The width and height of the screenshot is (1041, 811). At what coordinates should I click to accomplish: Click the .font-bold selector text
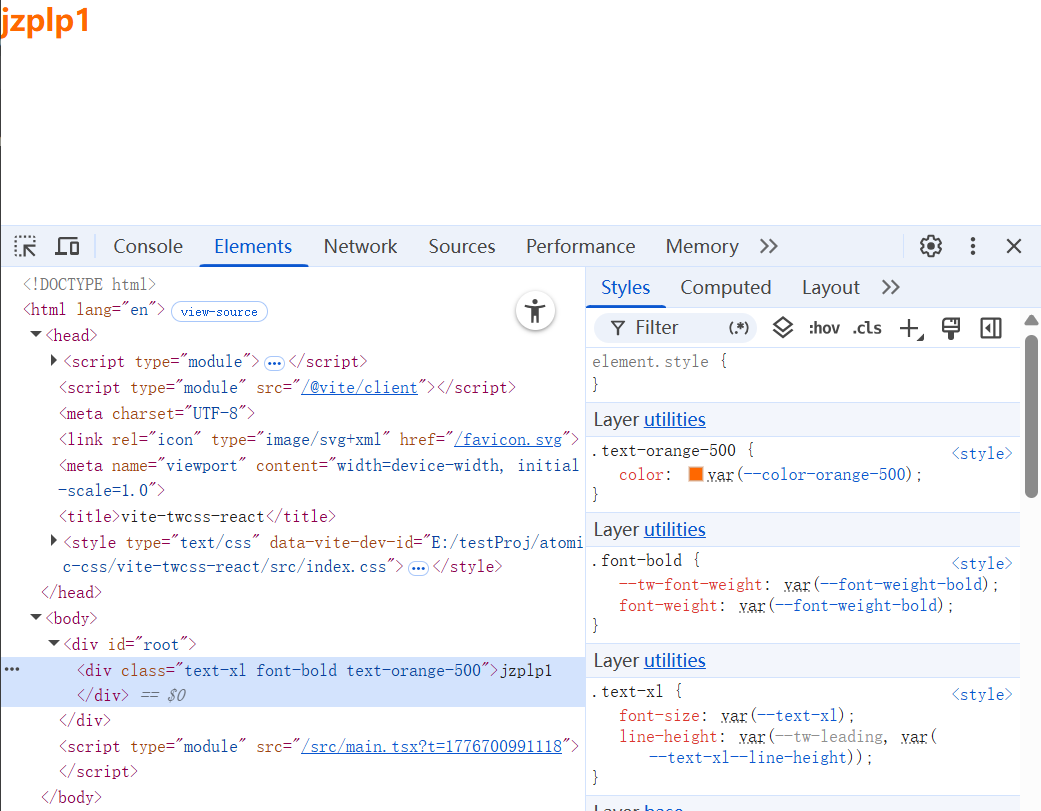(x=637, y=561)
